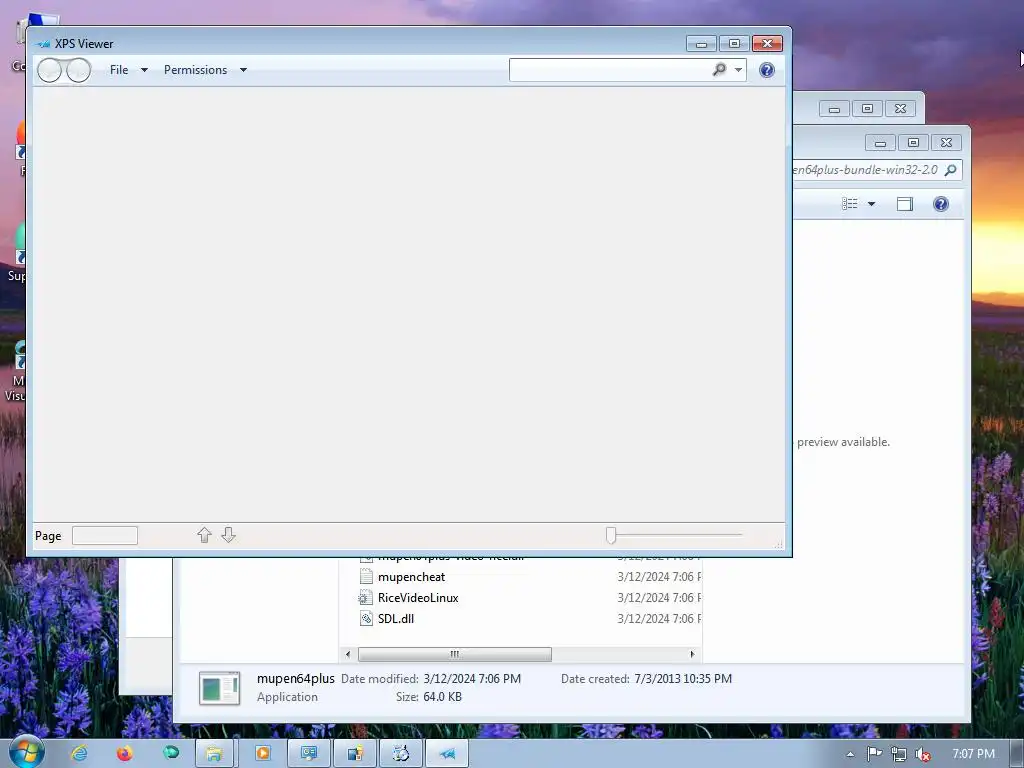1024x768 pixels.
Task: Click the XPS Viewer forward navigation button
Action: [x=78, y=70]
